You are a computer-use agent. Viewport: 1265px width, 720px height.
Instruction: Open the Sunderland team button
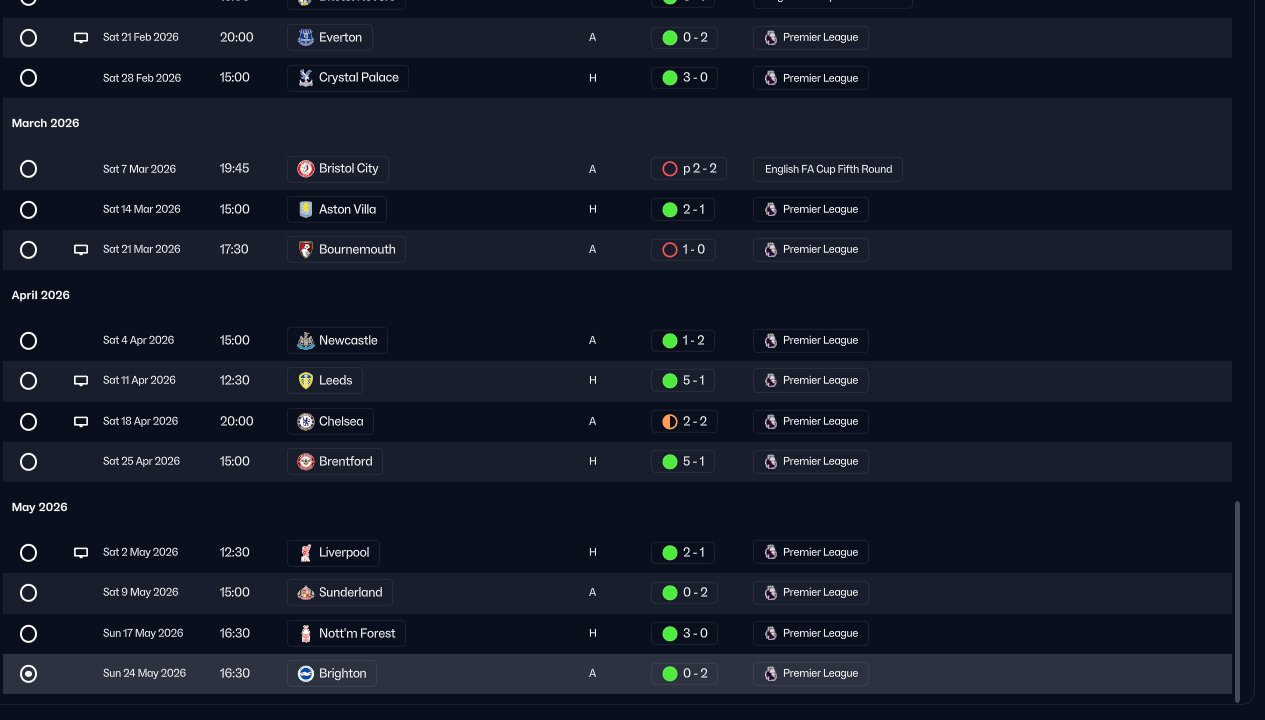pyautogui.click(x=340, y=593)
